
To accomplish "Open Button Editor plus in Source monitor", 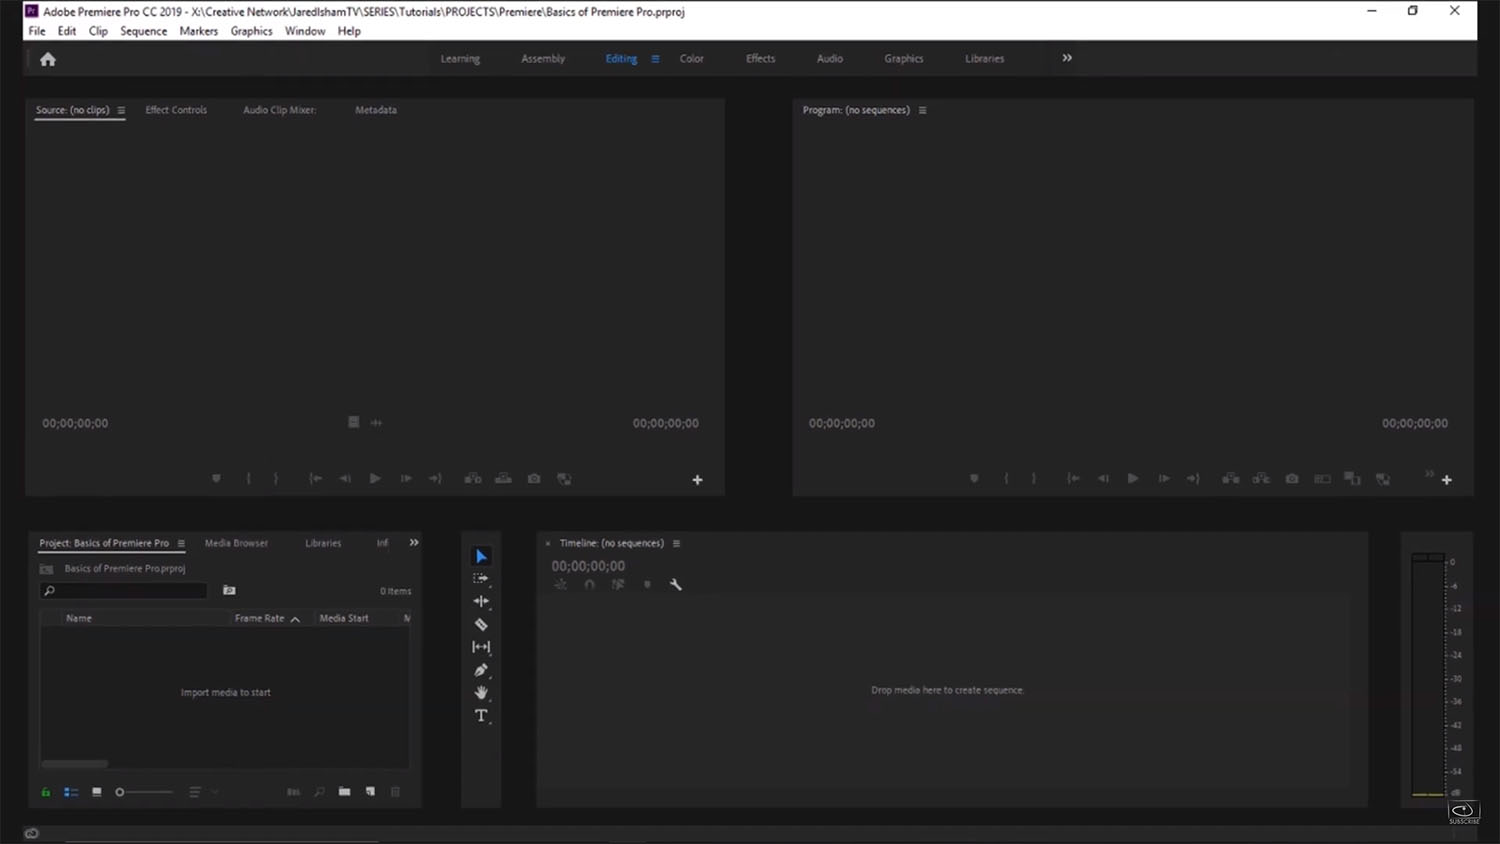I will (698, 480).
